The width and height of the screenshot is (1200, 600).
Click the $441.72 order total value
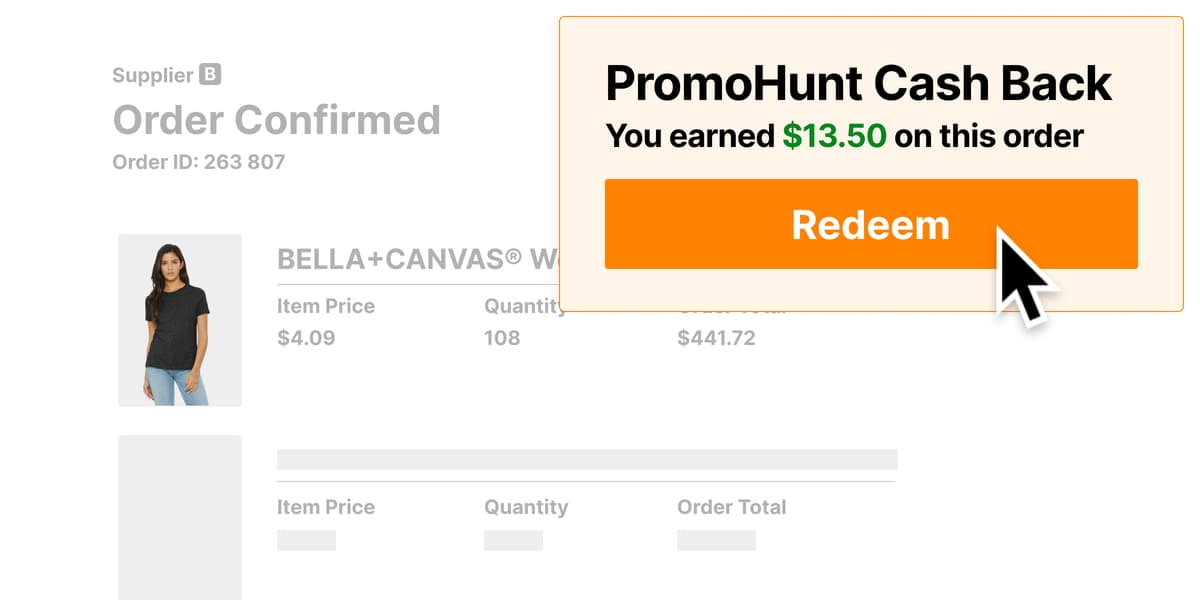coord(716,338)
